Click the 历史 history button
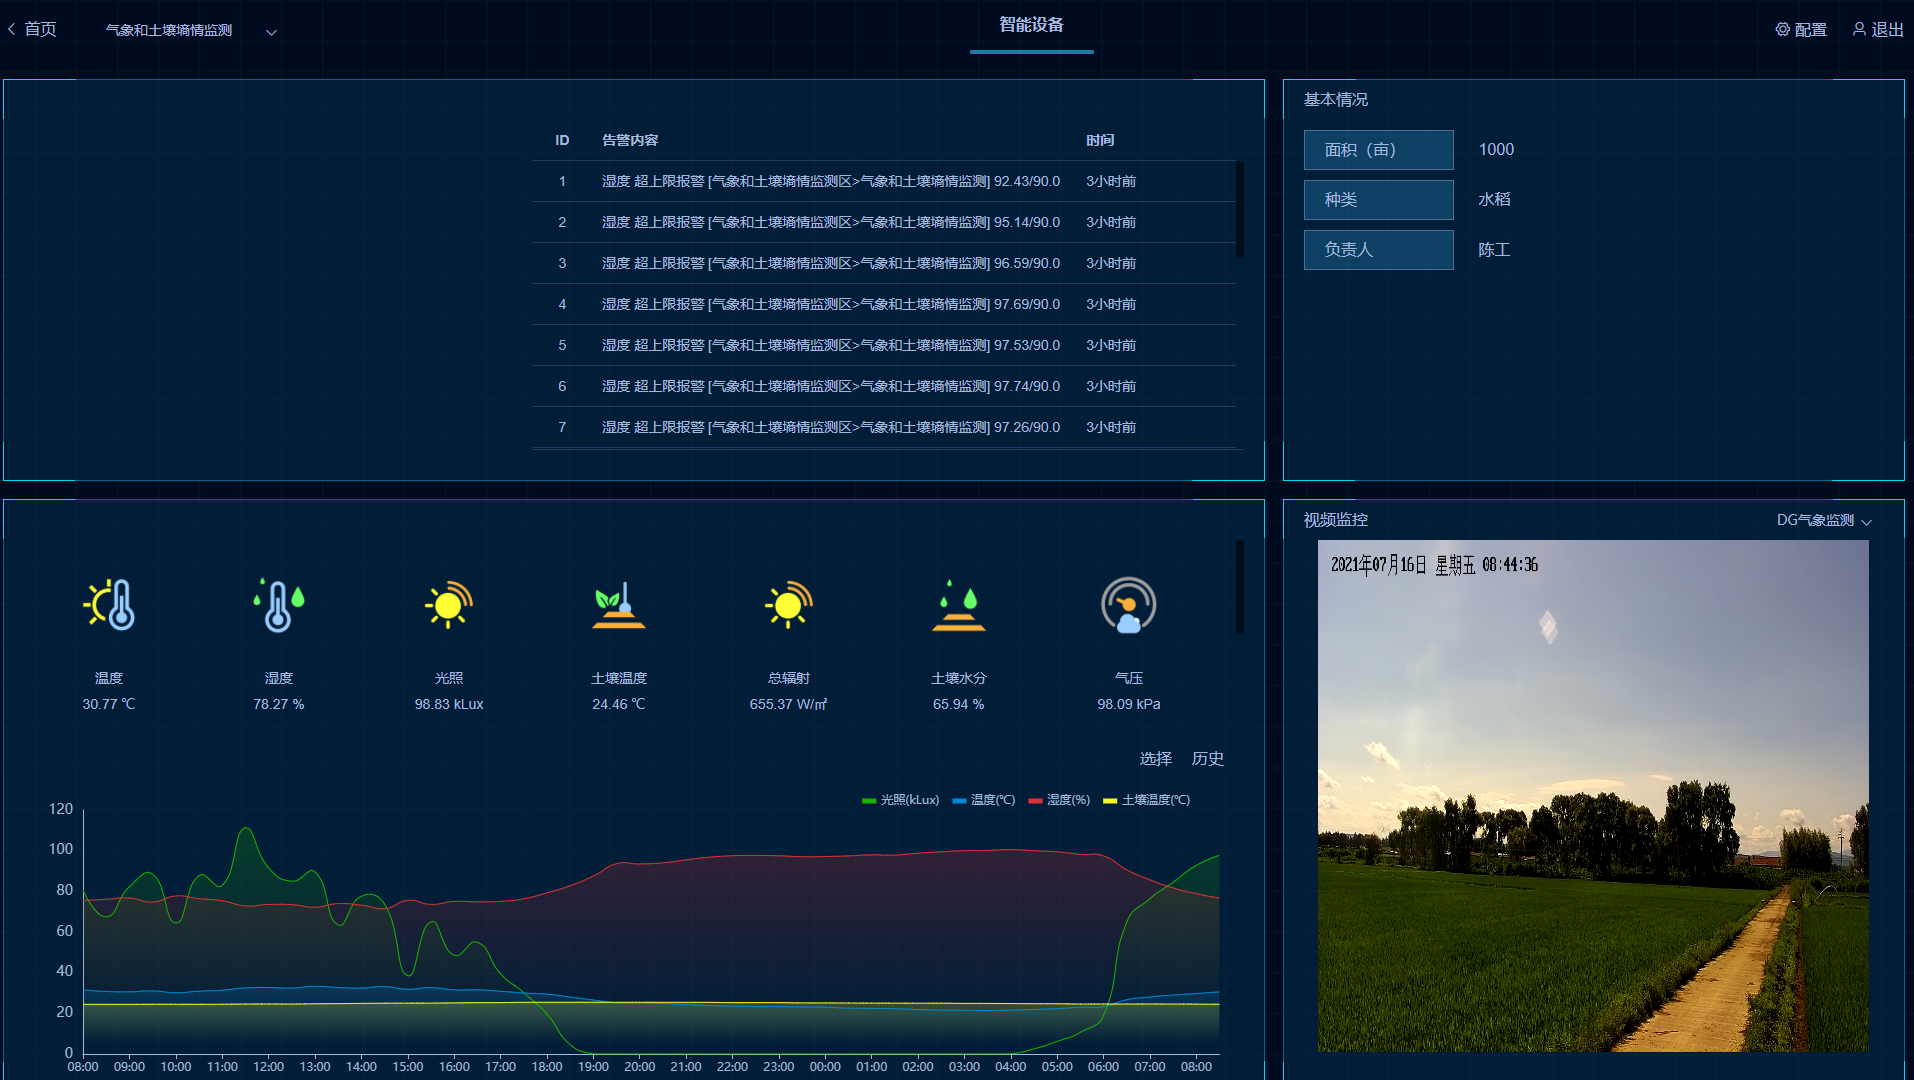This screenshot has width=1914, height=1080. click(x=1207, y=759)
